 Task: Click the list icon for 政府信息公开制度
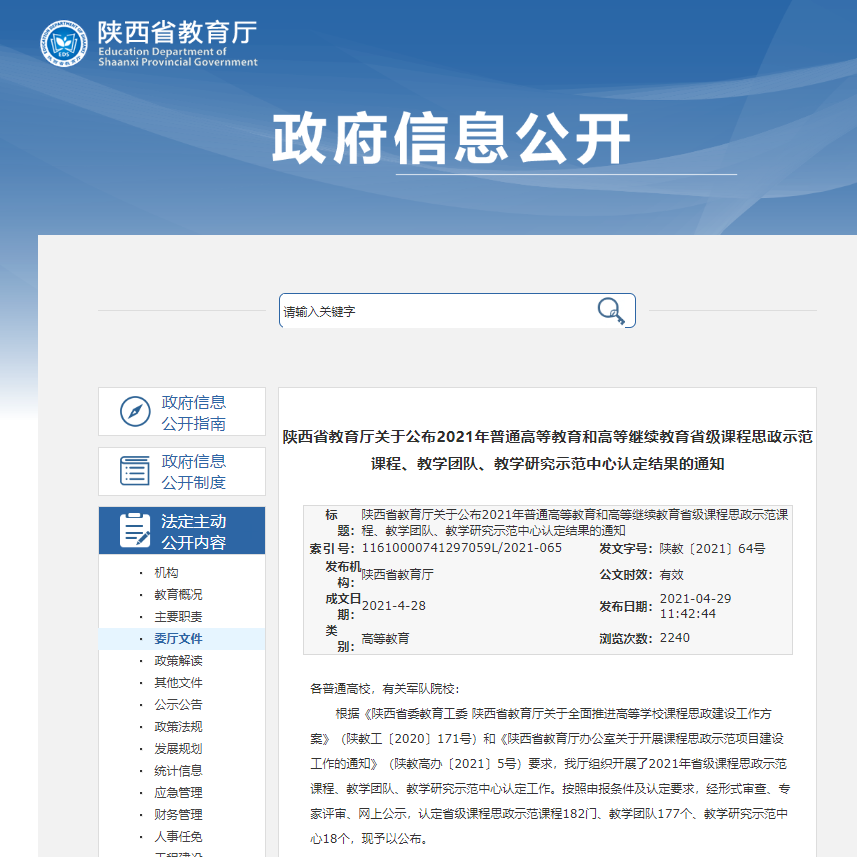(135, 471)
